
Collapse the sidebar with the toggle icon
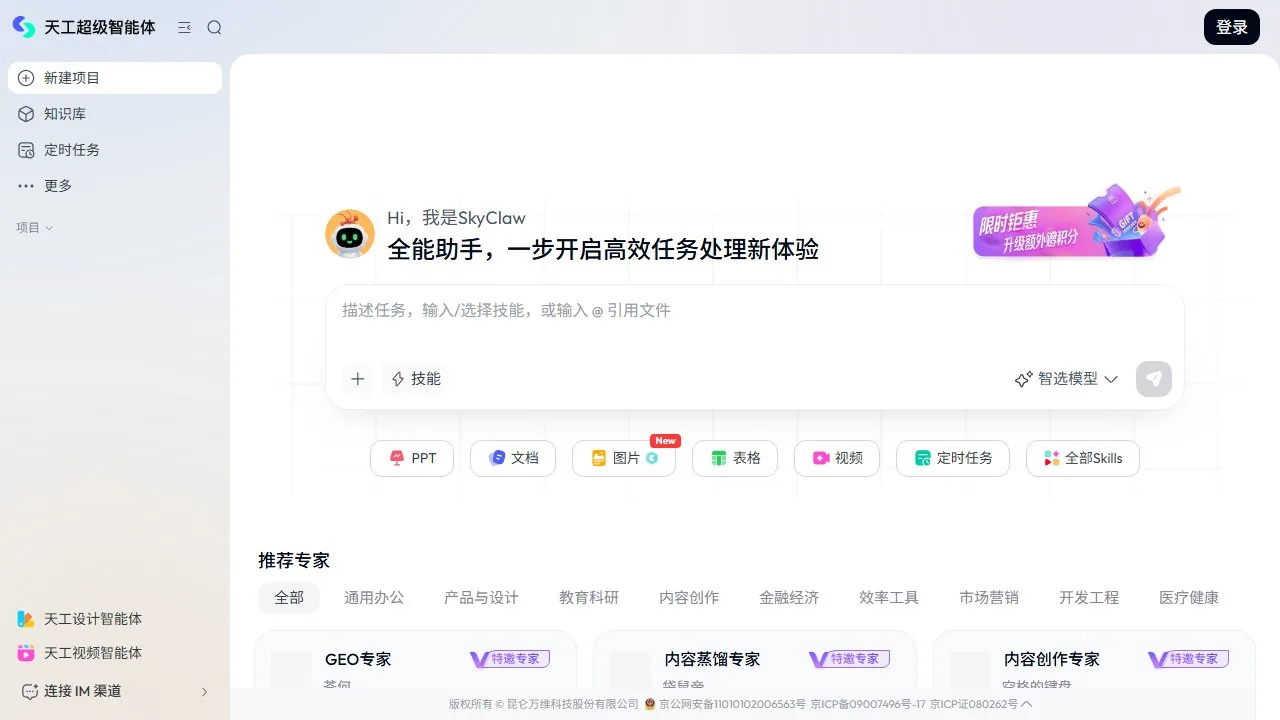pos(184,28)
